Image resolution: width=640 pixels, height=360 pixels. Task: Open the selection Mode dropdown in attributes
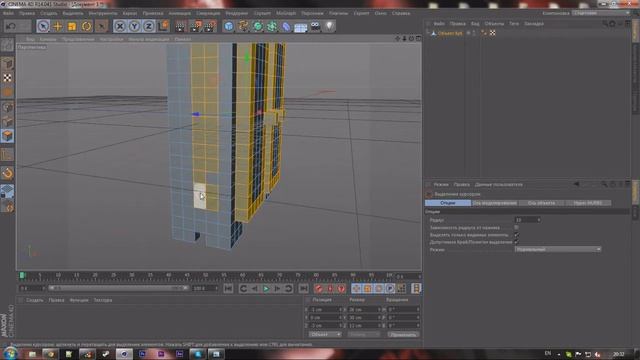(558, 249)
